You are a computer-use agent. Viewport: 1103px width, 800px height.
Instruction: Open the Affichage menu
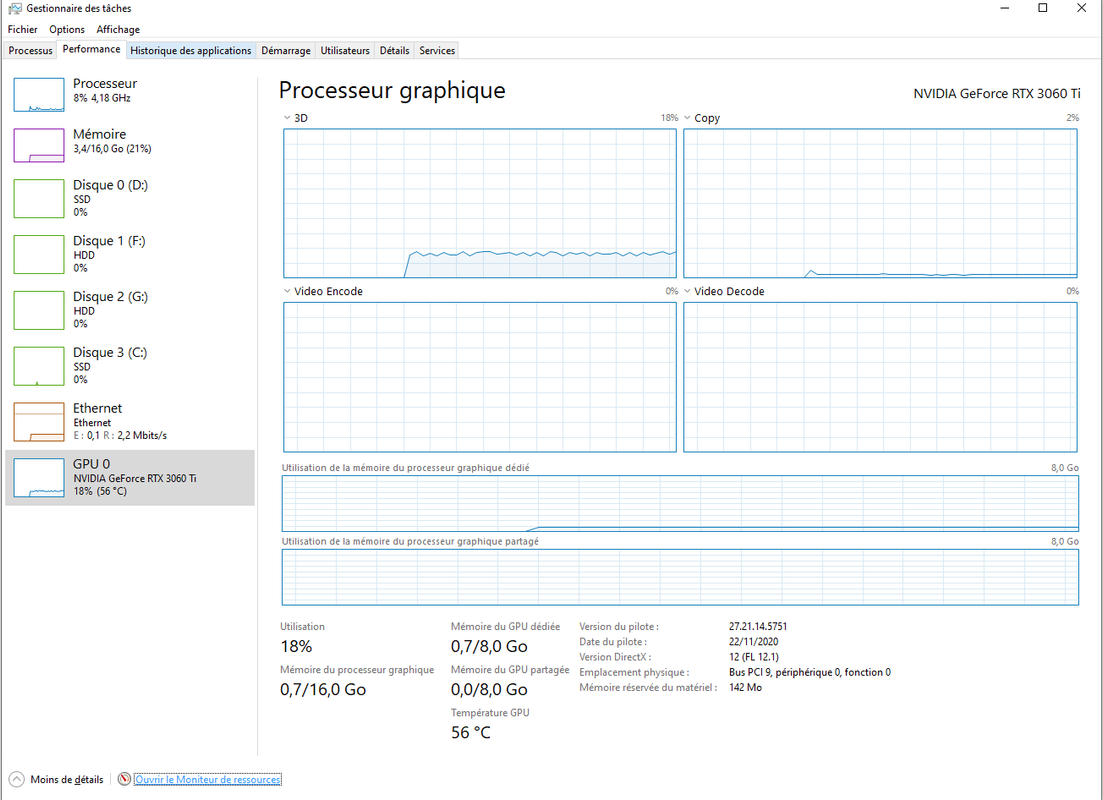coord(118,30)
